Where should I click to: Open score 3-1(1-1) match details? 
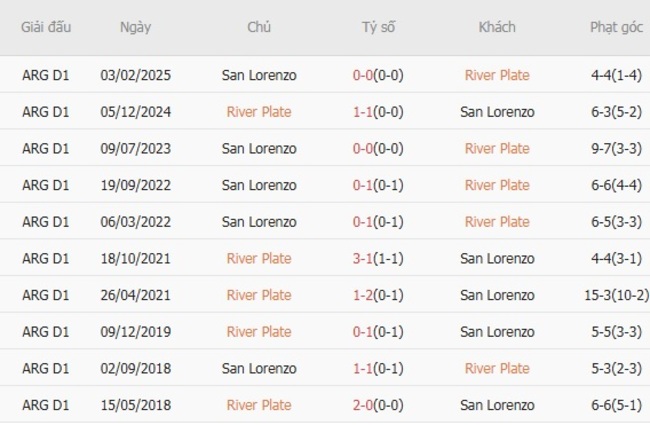(x=378, y=258)
